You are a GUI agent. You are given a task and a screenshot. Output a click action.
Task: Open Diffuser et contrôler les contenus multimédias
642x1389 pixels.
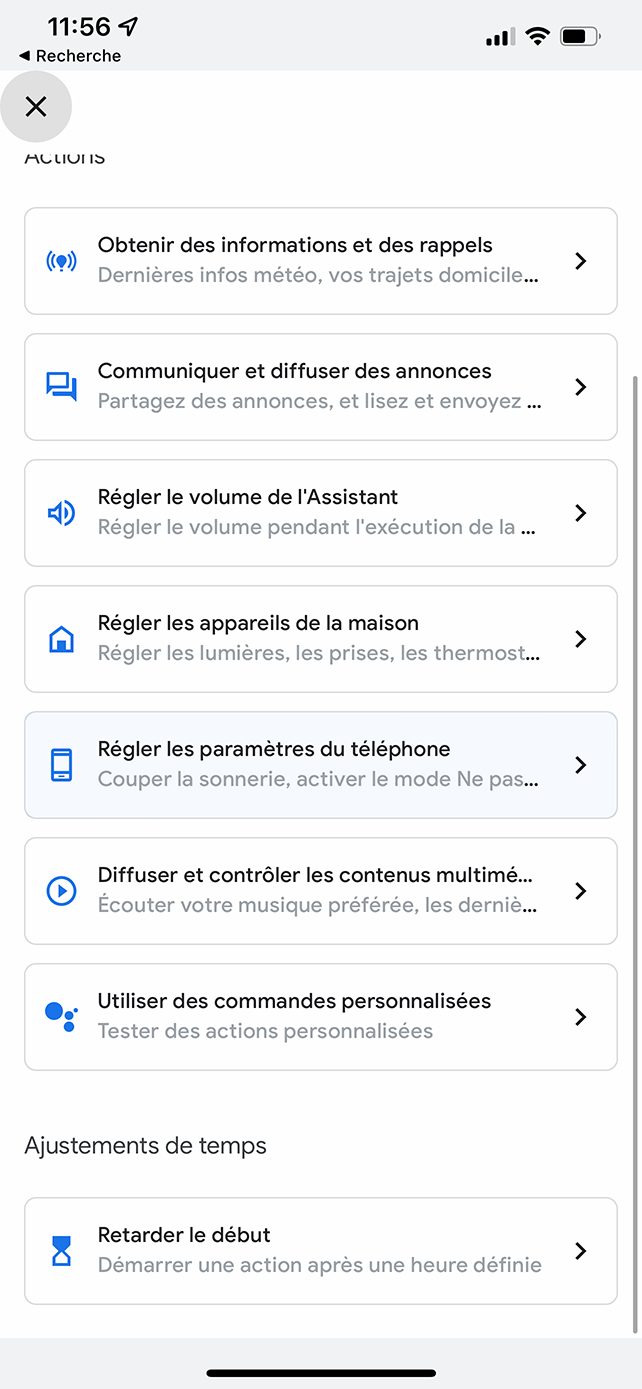point(321,891)
